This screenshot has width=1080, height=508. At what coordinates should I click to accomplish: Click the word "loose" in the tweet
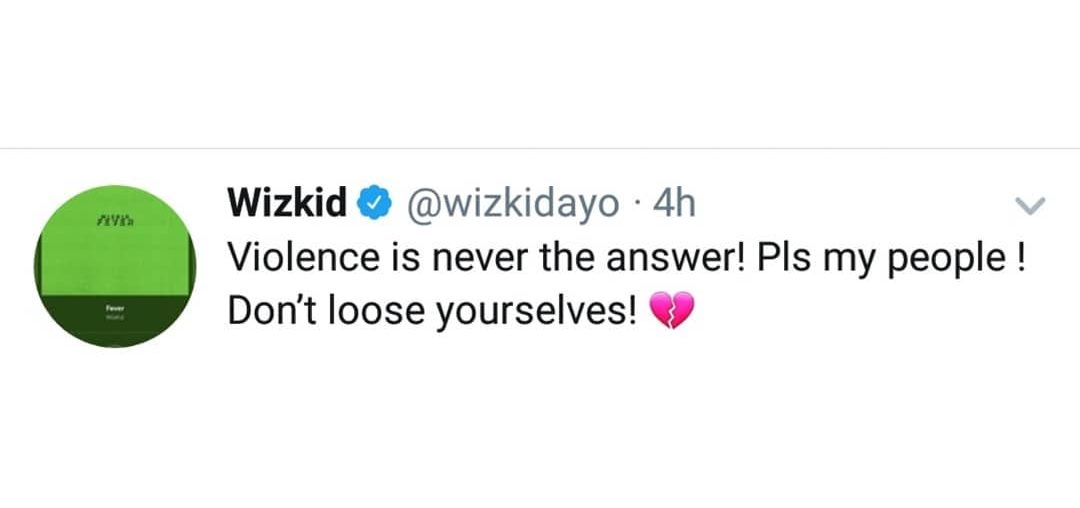[x=384, y=313]
